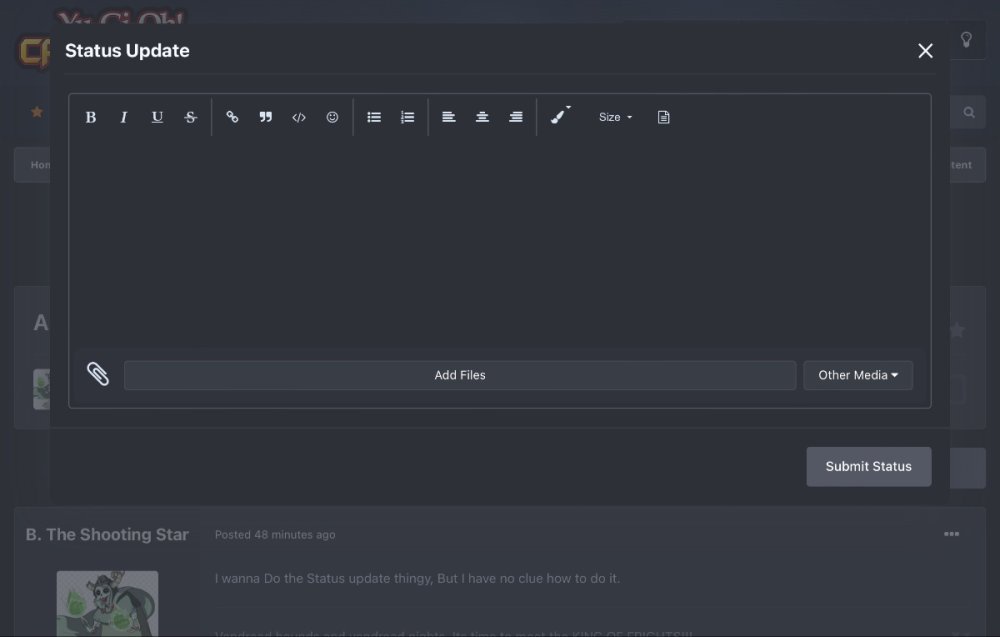Open the text color brush picker
The image size is (1000, 637).
click(560, 116)
